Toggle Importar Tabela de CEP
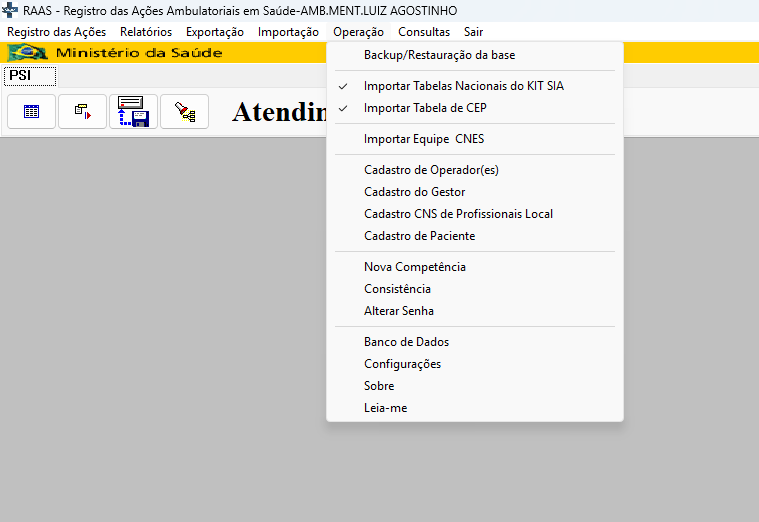 coord(475,108)
